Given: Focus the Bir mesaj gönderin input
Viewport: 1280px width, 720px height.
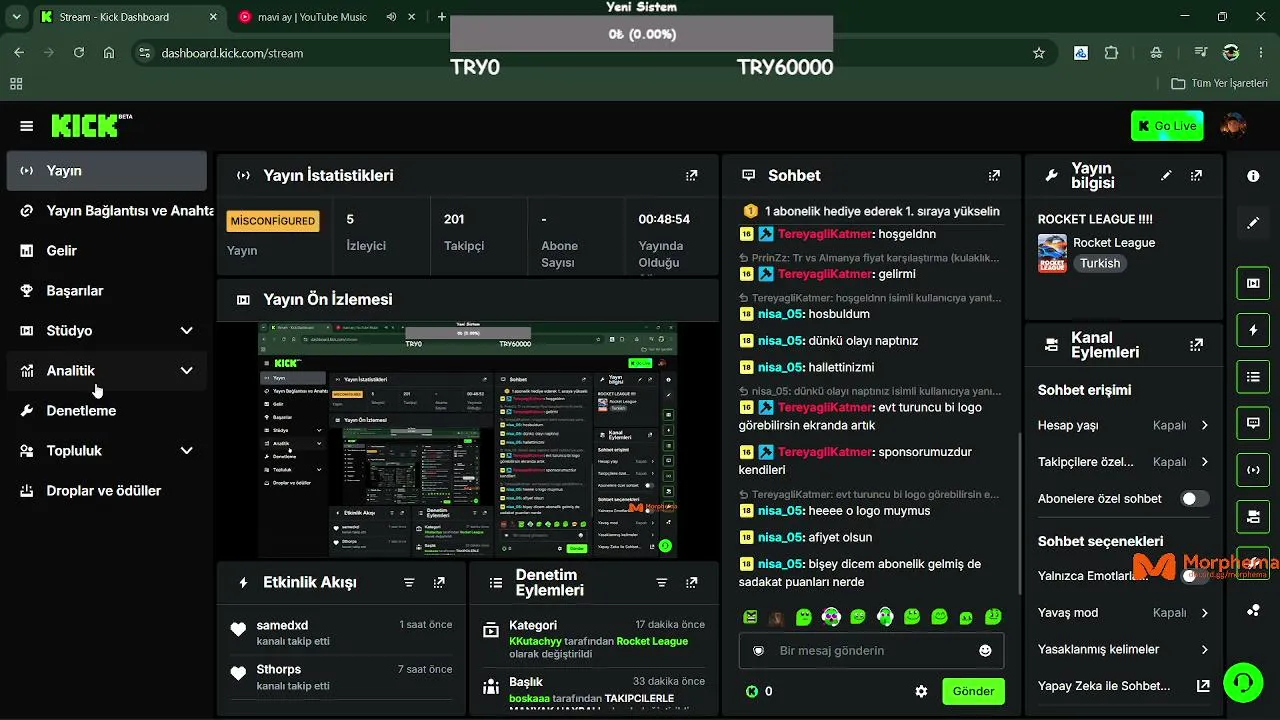Looking at the screenshot, I should coord(871,650).
